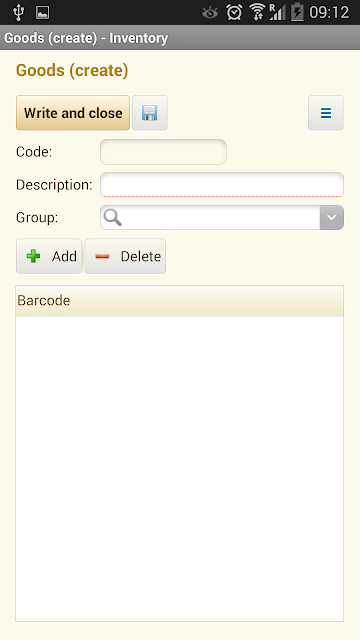
Task: Click the Add button label
Action: pyautogui.click(x=64, y=256)
